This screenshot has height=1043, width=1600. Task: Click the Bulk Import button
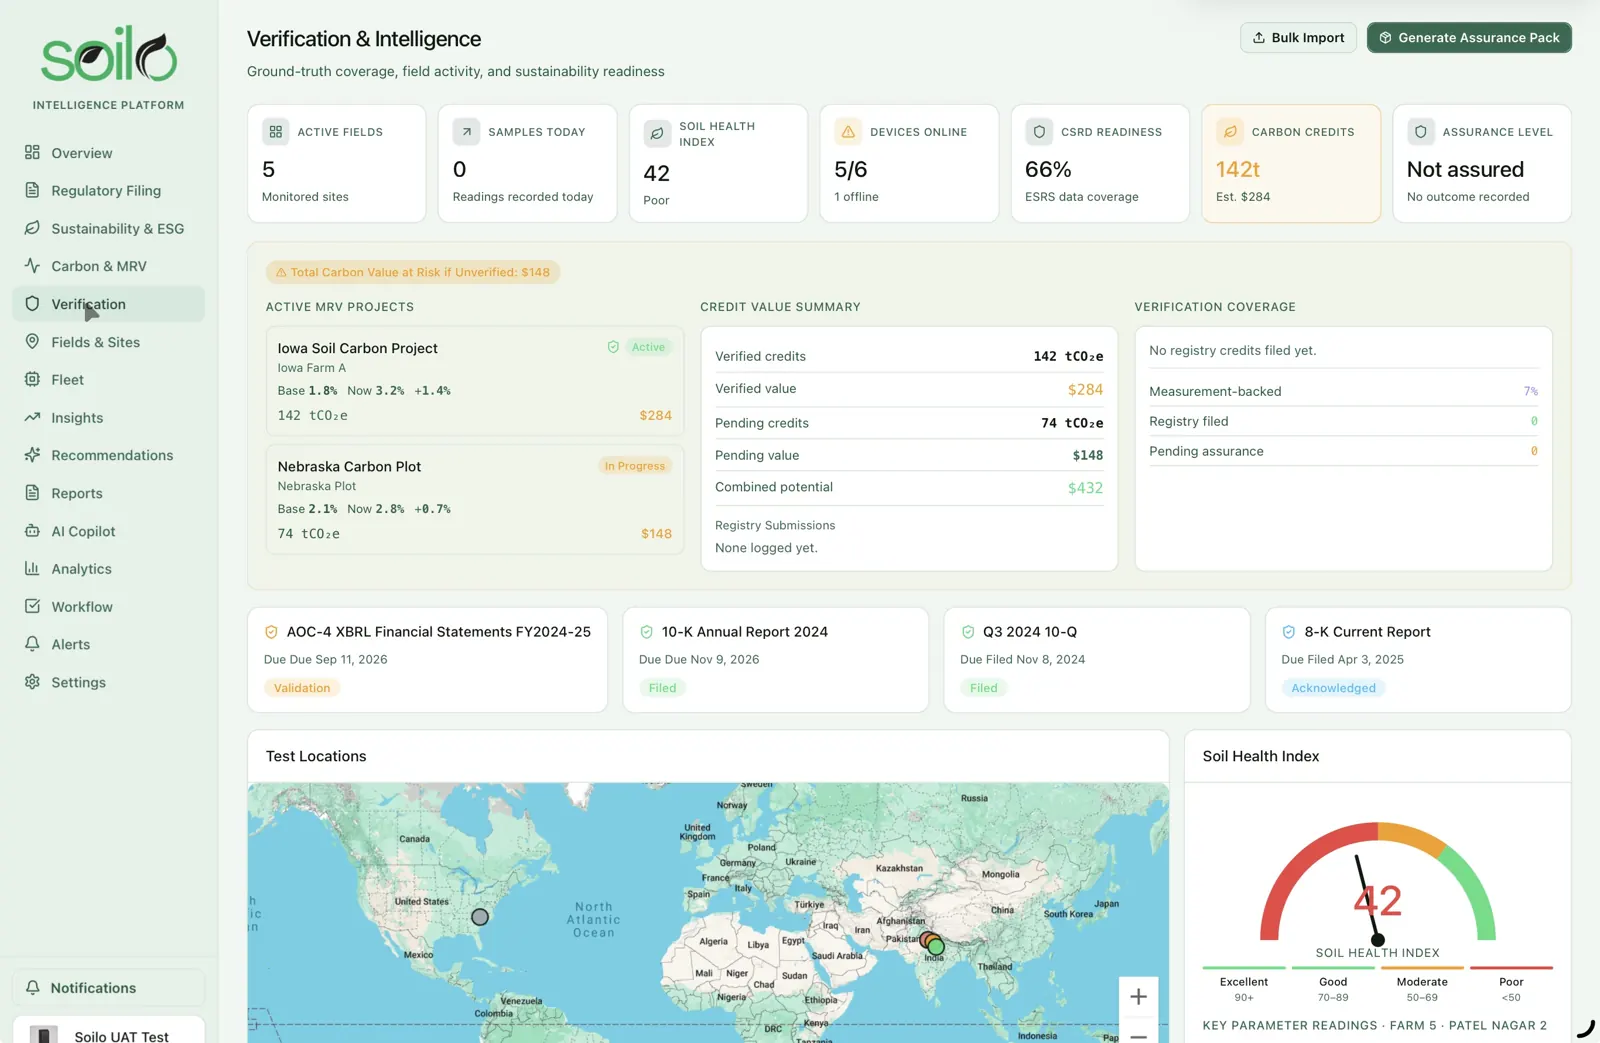coord(1298,38)
